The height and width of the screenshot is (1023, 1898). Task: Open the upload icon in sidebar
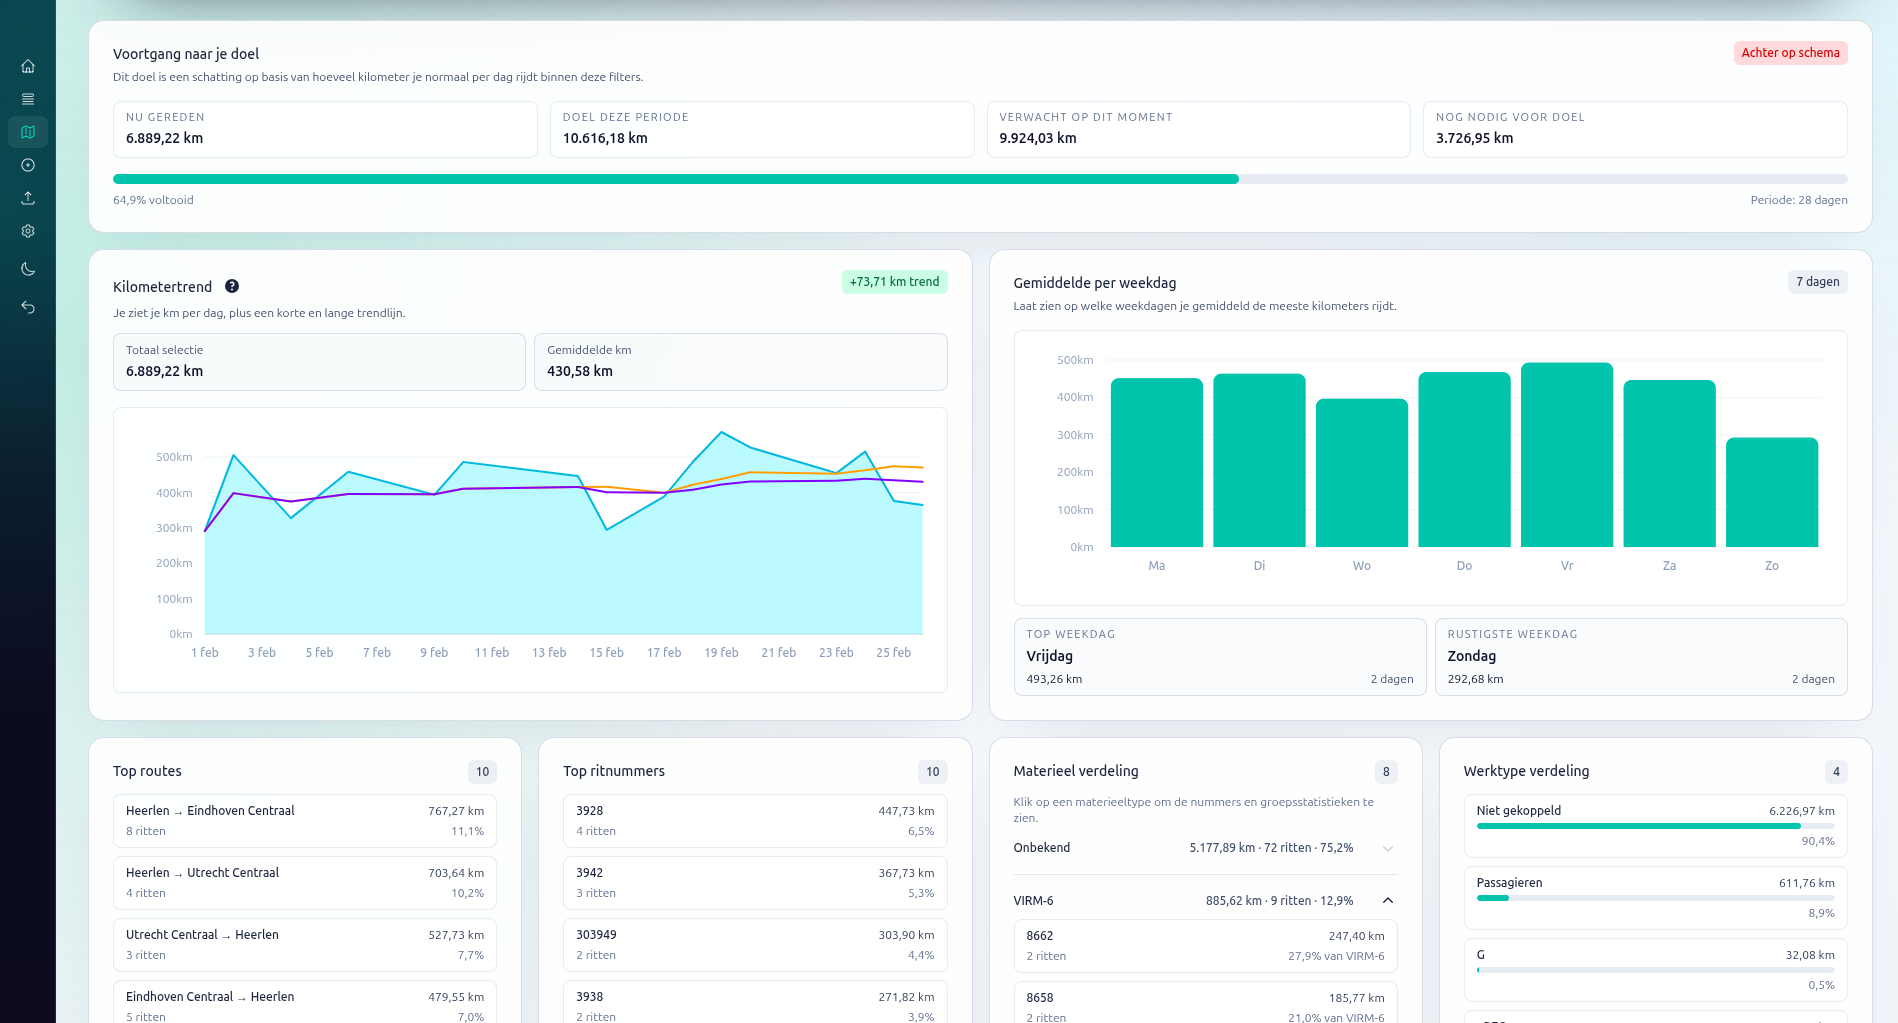(x=28, y=198)
